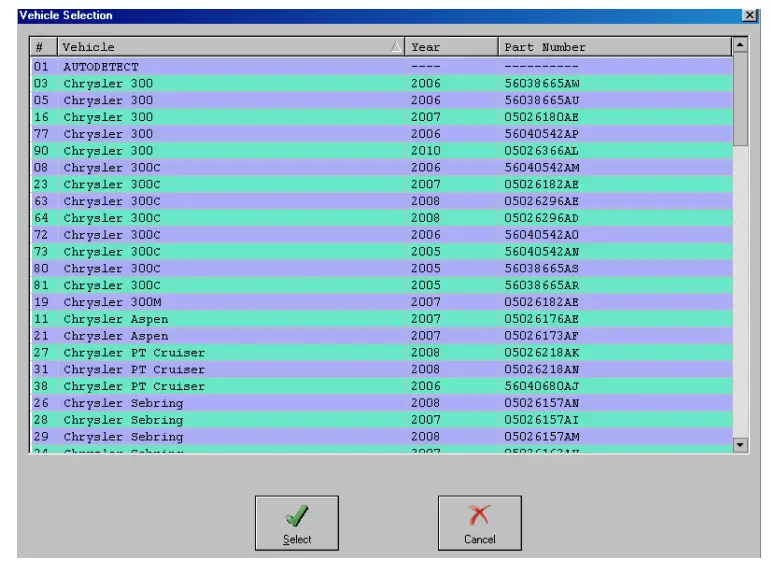Click part number 56040542AO
Viewport: 770px width, 568px height.
(x=541, y=235)
